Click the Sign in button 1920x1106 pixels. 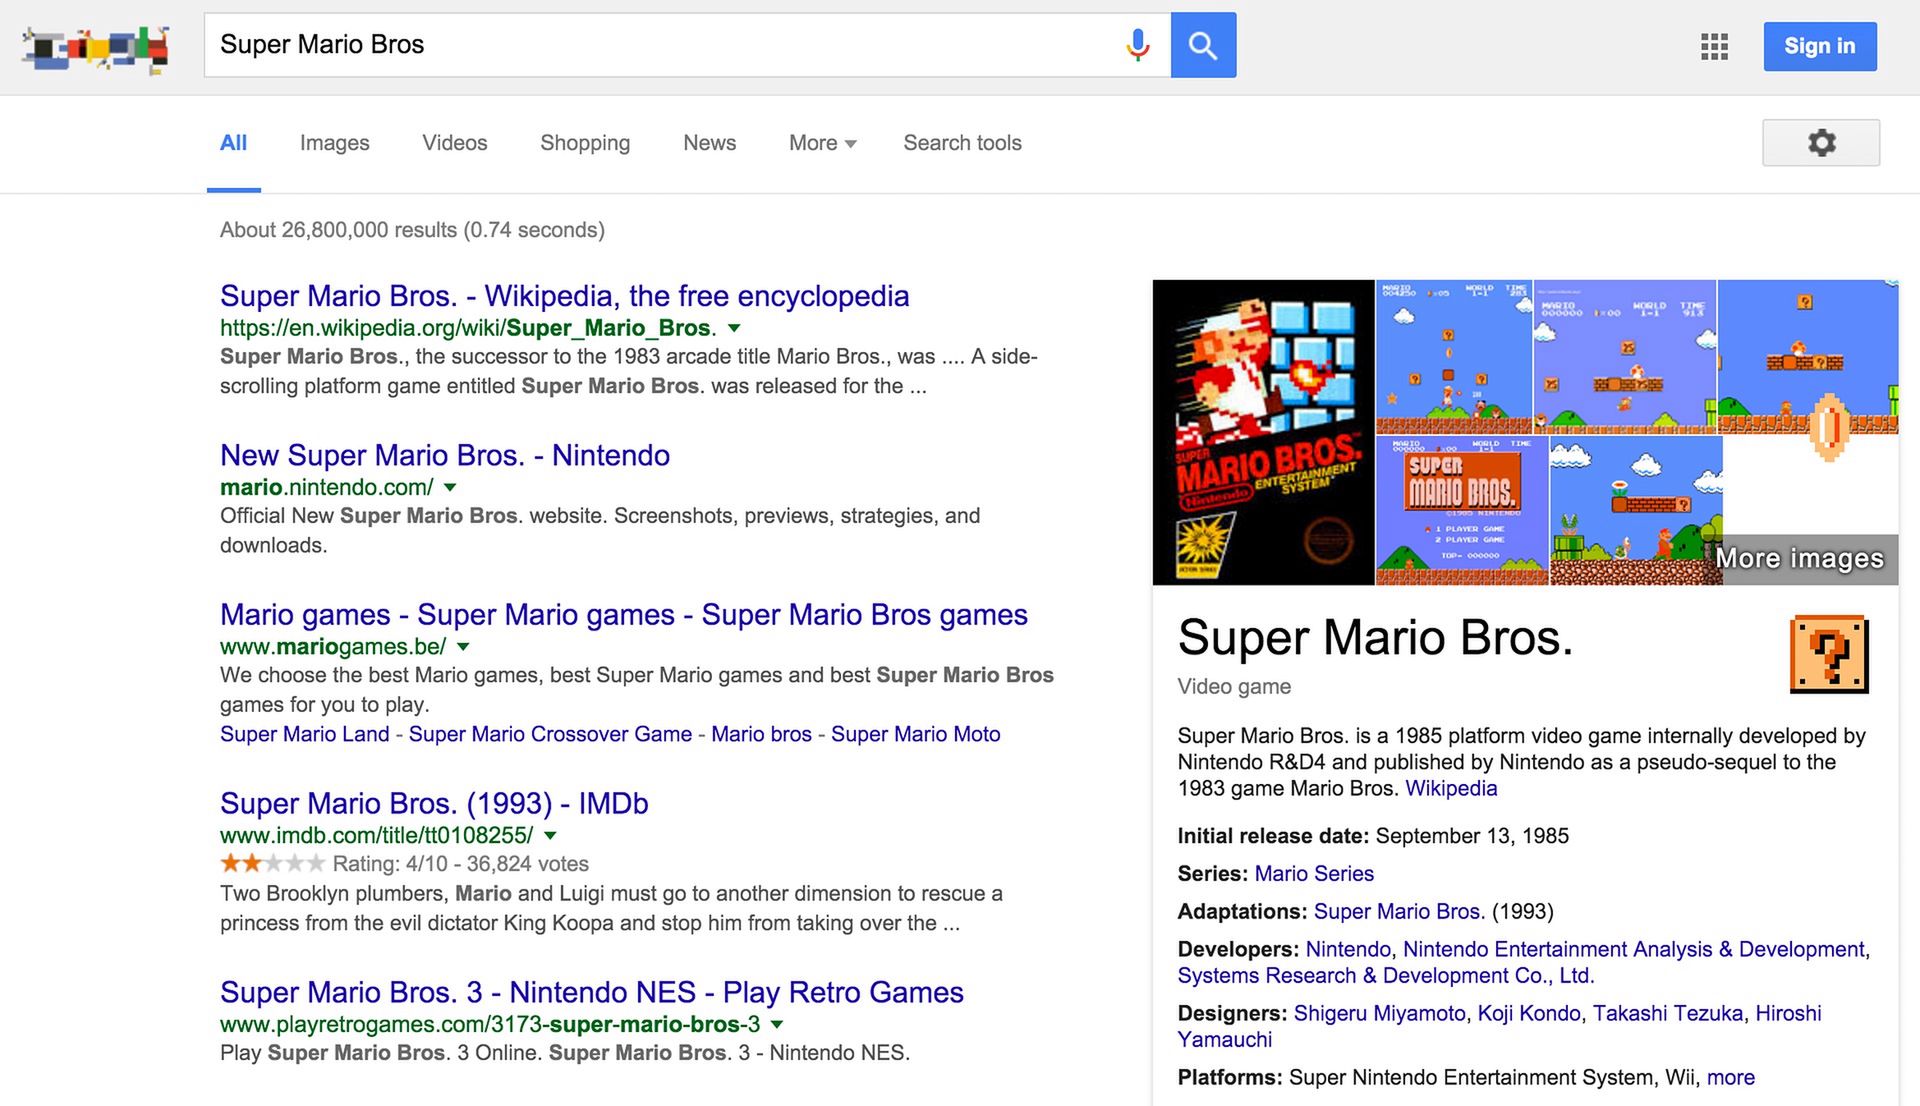pyautogui.click(x=1819, y=46)
